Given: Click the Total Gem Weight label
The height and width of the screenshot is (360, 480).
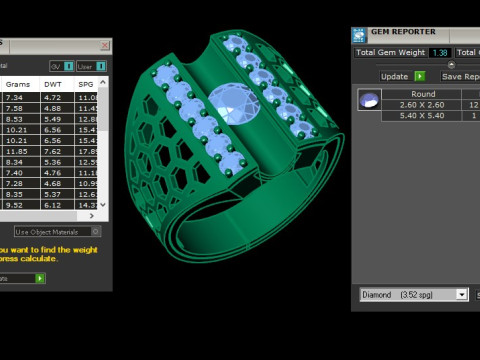Looking at the screenshot, I should (x=390, y=52).
